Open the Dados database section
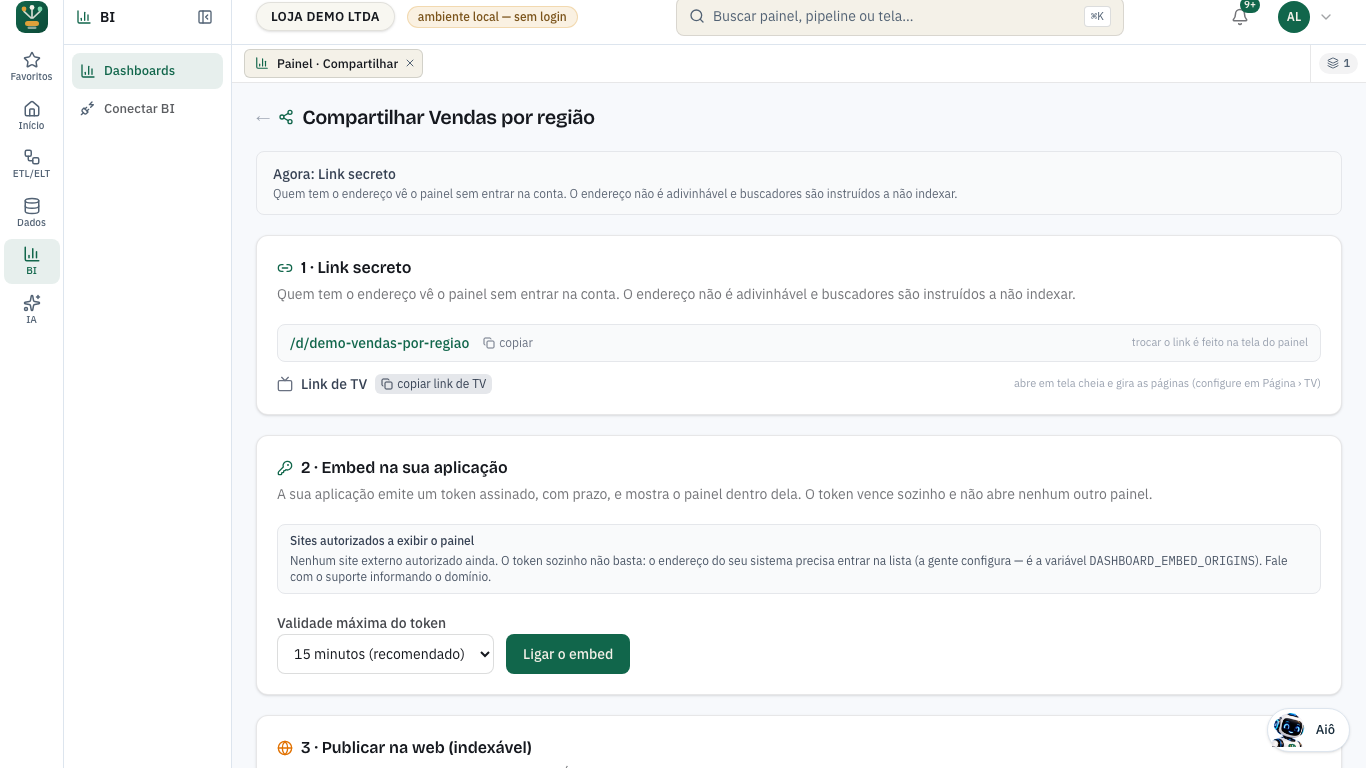The height and width of the screenshot is (768, 1366). [x=32, y=212]
